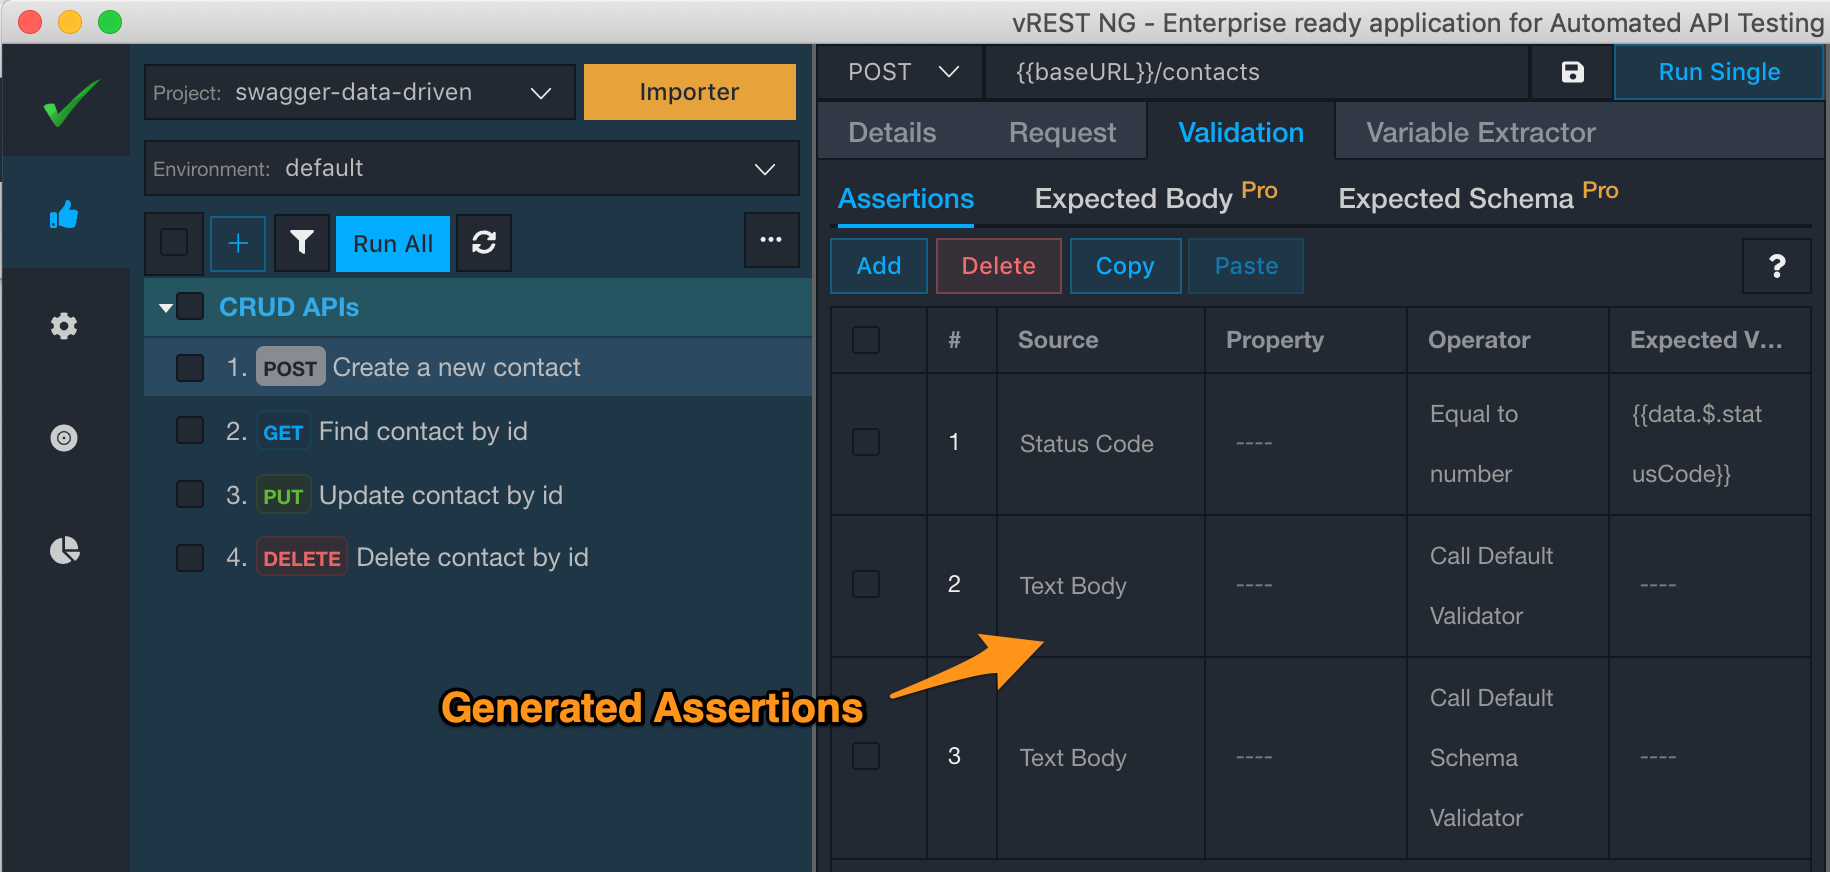Toggle checkbox for Status Code assertion row
The width and height of the screenshot is (1830, 872).
pyautogui.click(x=866, y=443)
